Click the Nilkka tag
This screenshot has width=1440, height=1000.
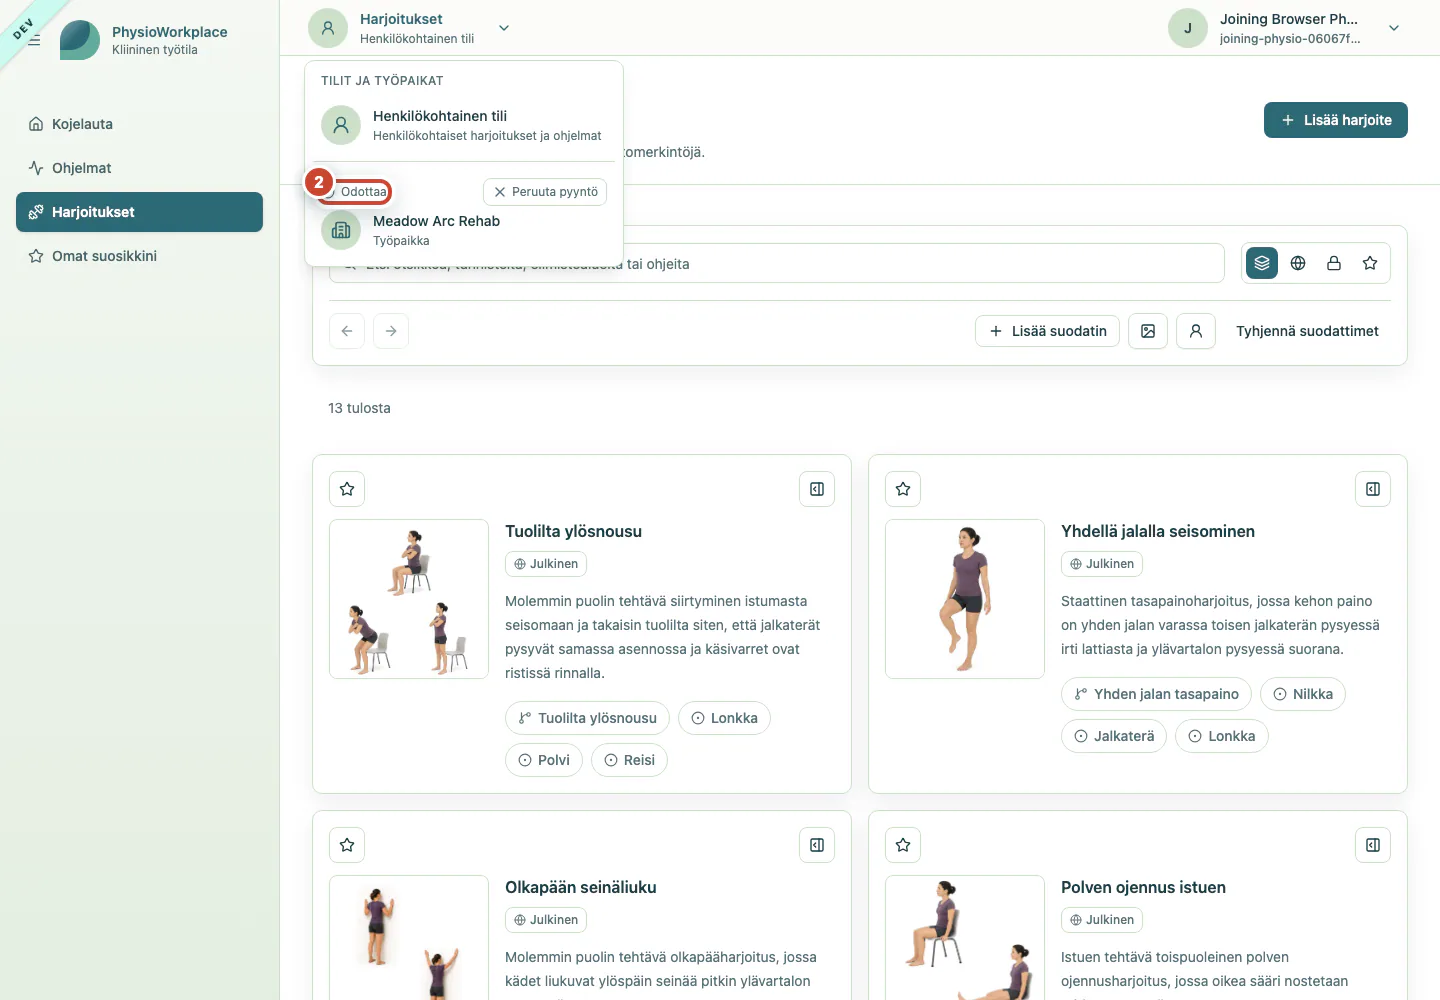tap(1303, 694)
